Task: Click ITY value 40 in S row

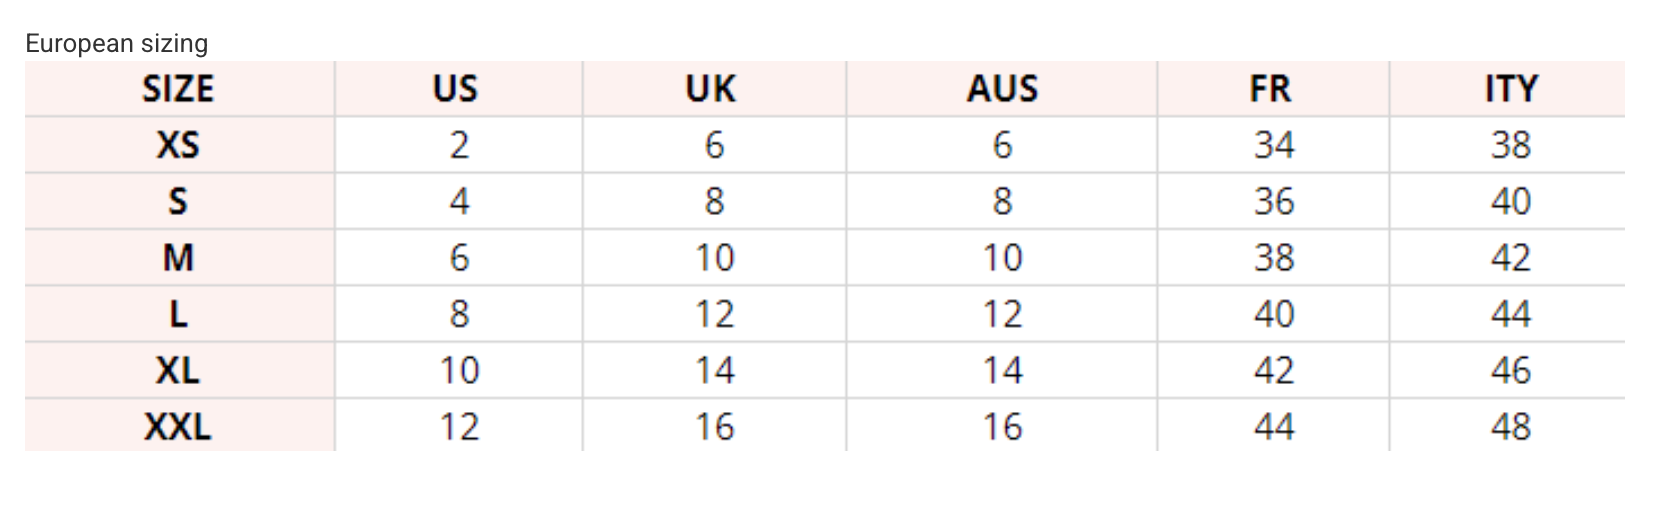Action: click(1510, 202)
